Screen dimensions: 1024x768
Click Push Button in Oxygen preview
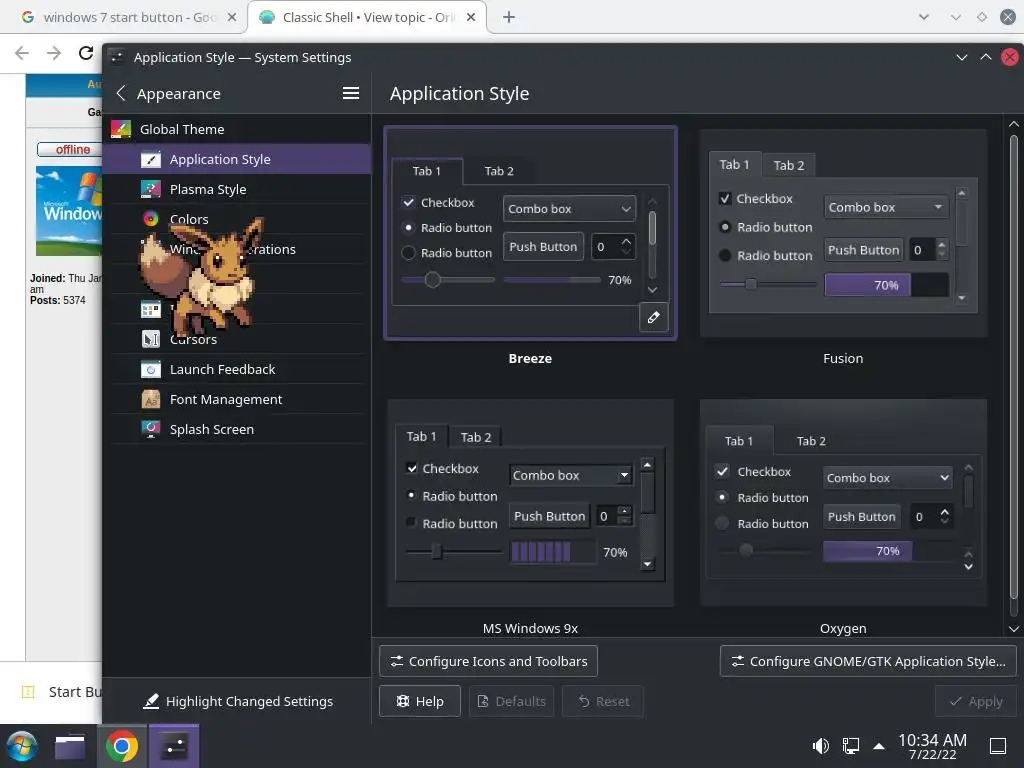[861, 517]
